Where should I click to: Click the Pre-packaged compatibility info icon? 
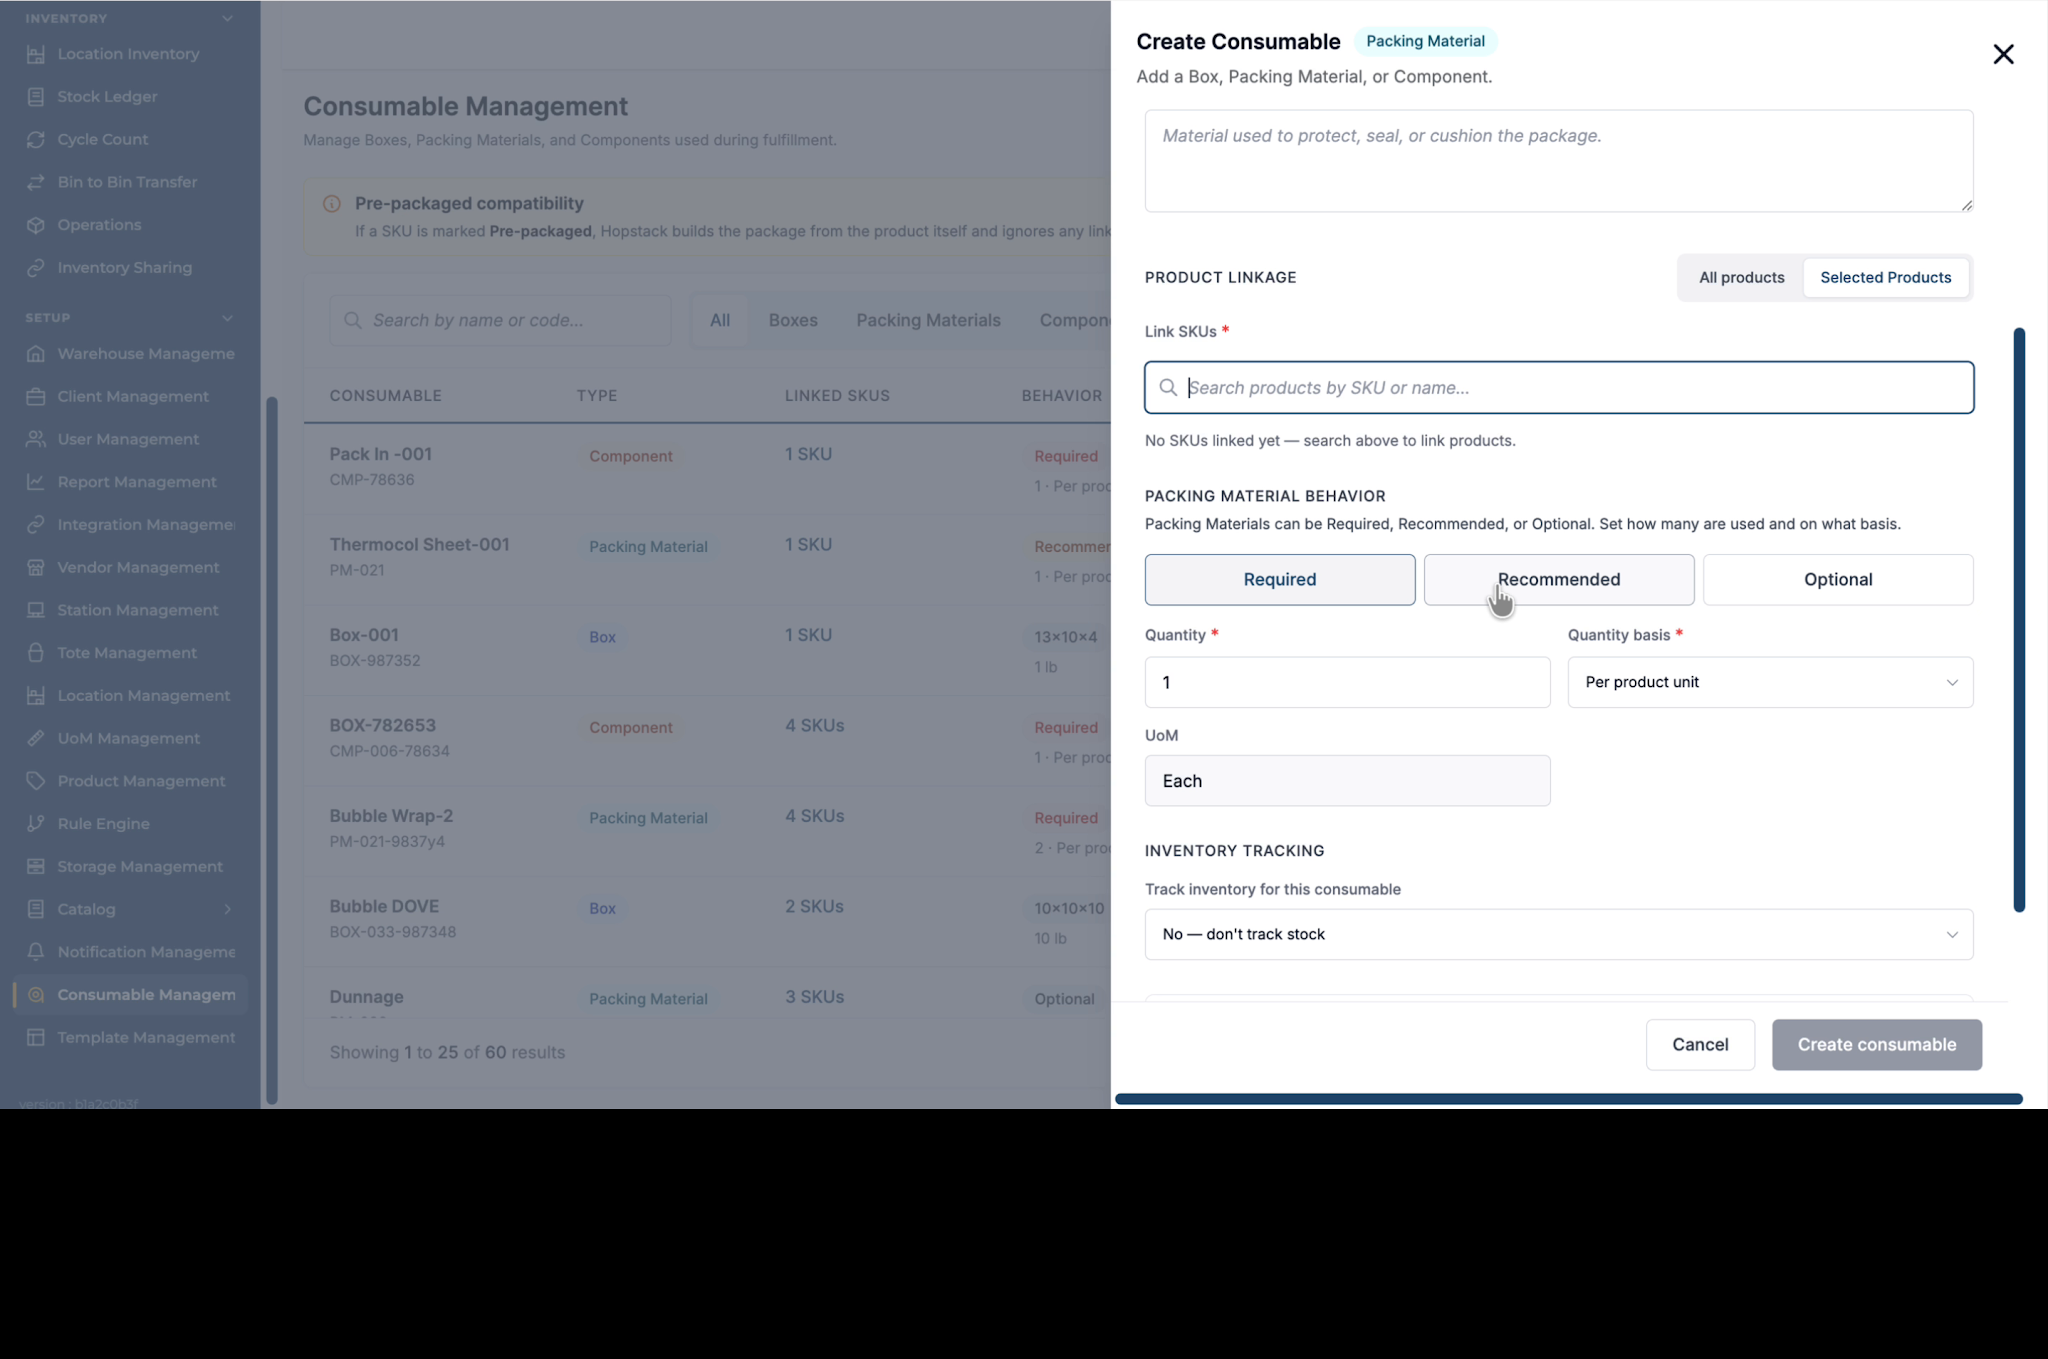click(332, 204)
